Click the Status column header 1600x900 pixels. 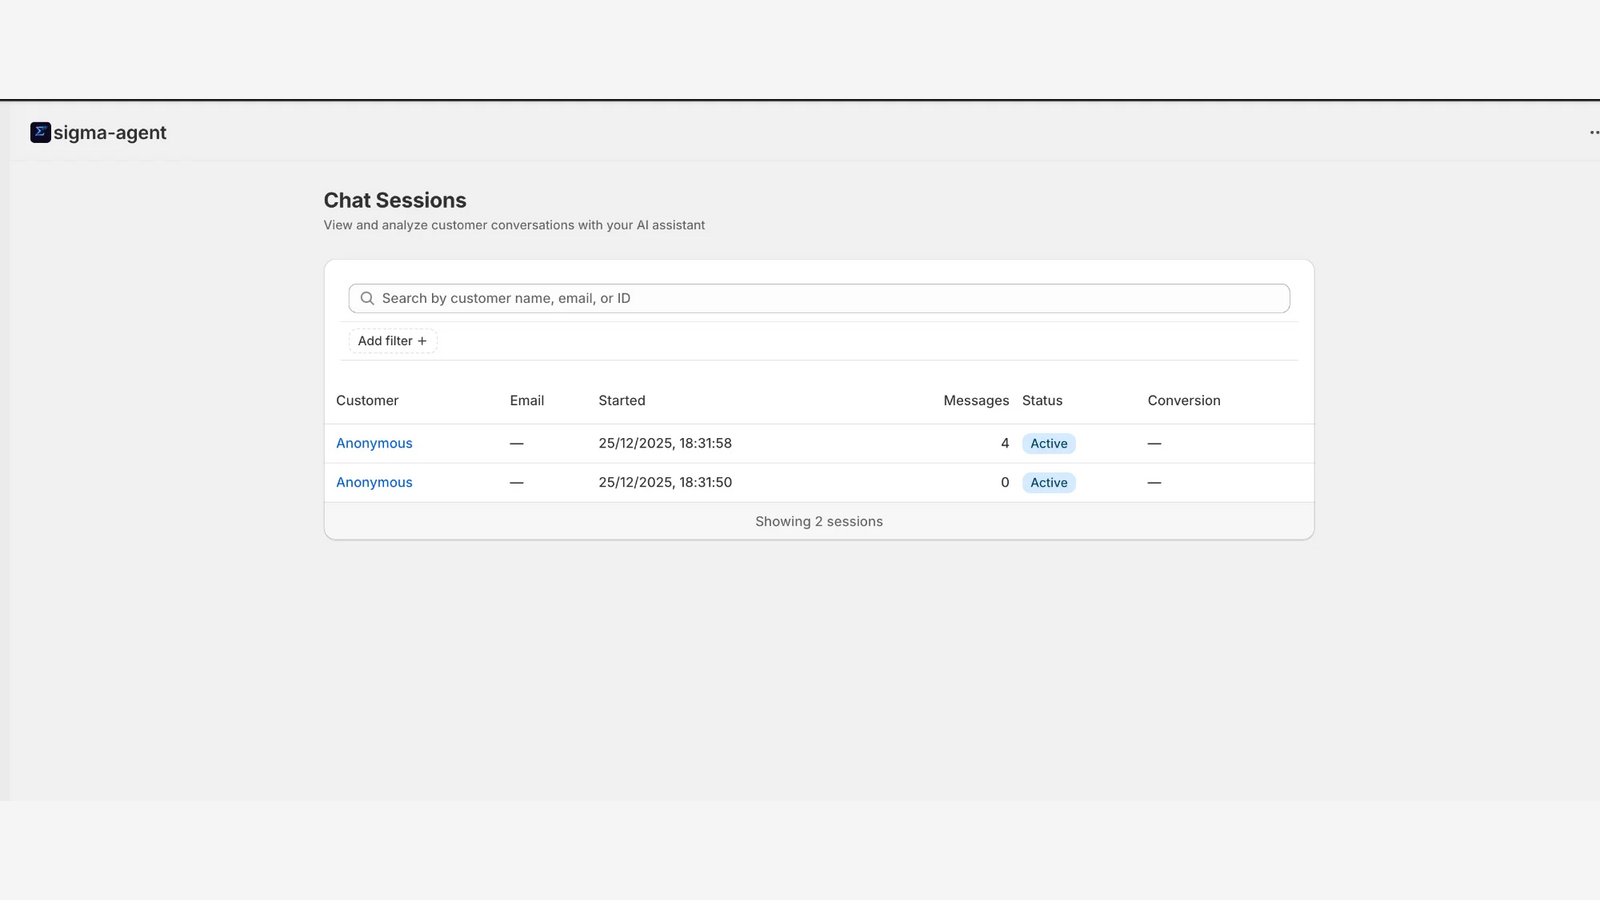click(1042, 400)
